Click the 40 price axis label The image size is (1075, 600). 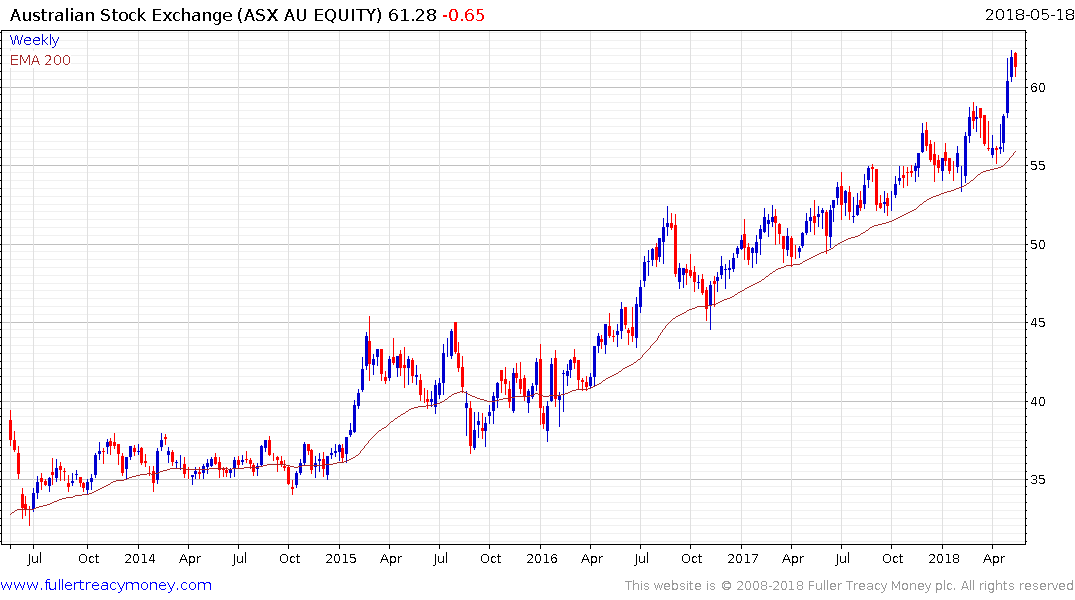[1037, 401]
